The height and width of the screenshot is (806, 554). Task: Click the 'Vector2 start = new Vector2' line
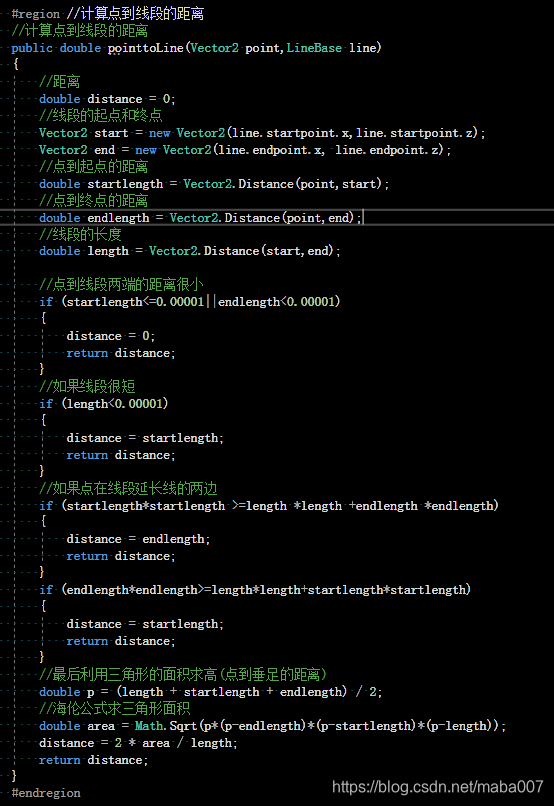[x=262, y=133]
